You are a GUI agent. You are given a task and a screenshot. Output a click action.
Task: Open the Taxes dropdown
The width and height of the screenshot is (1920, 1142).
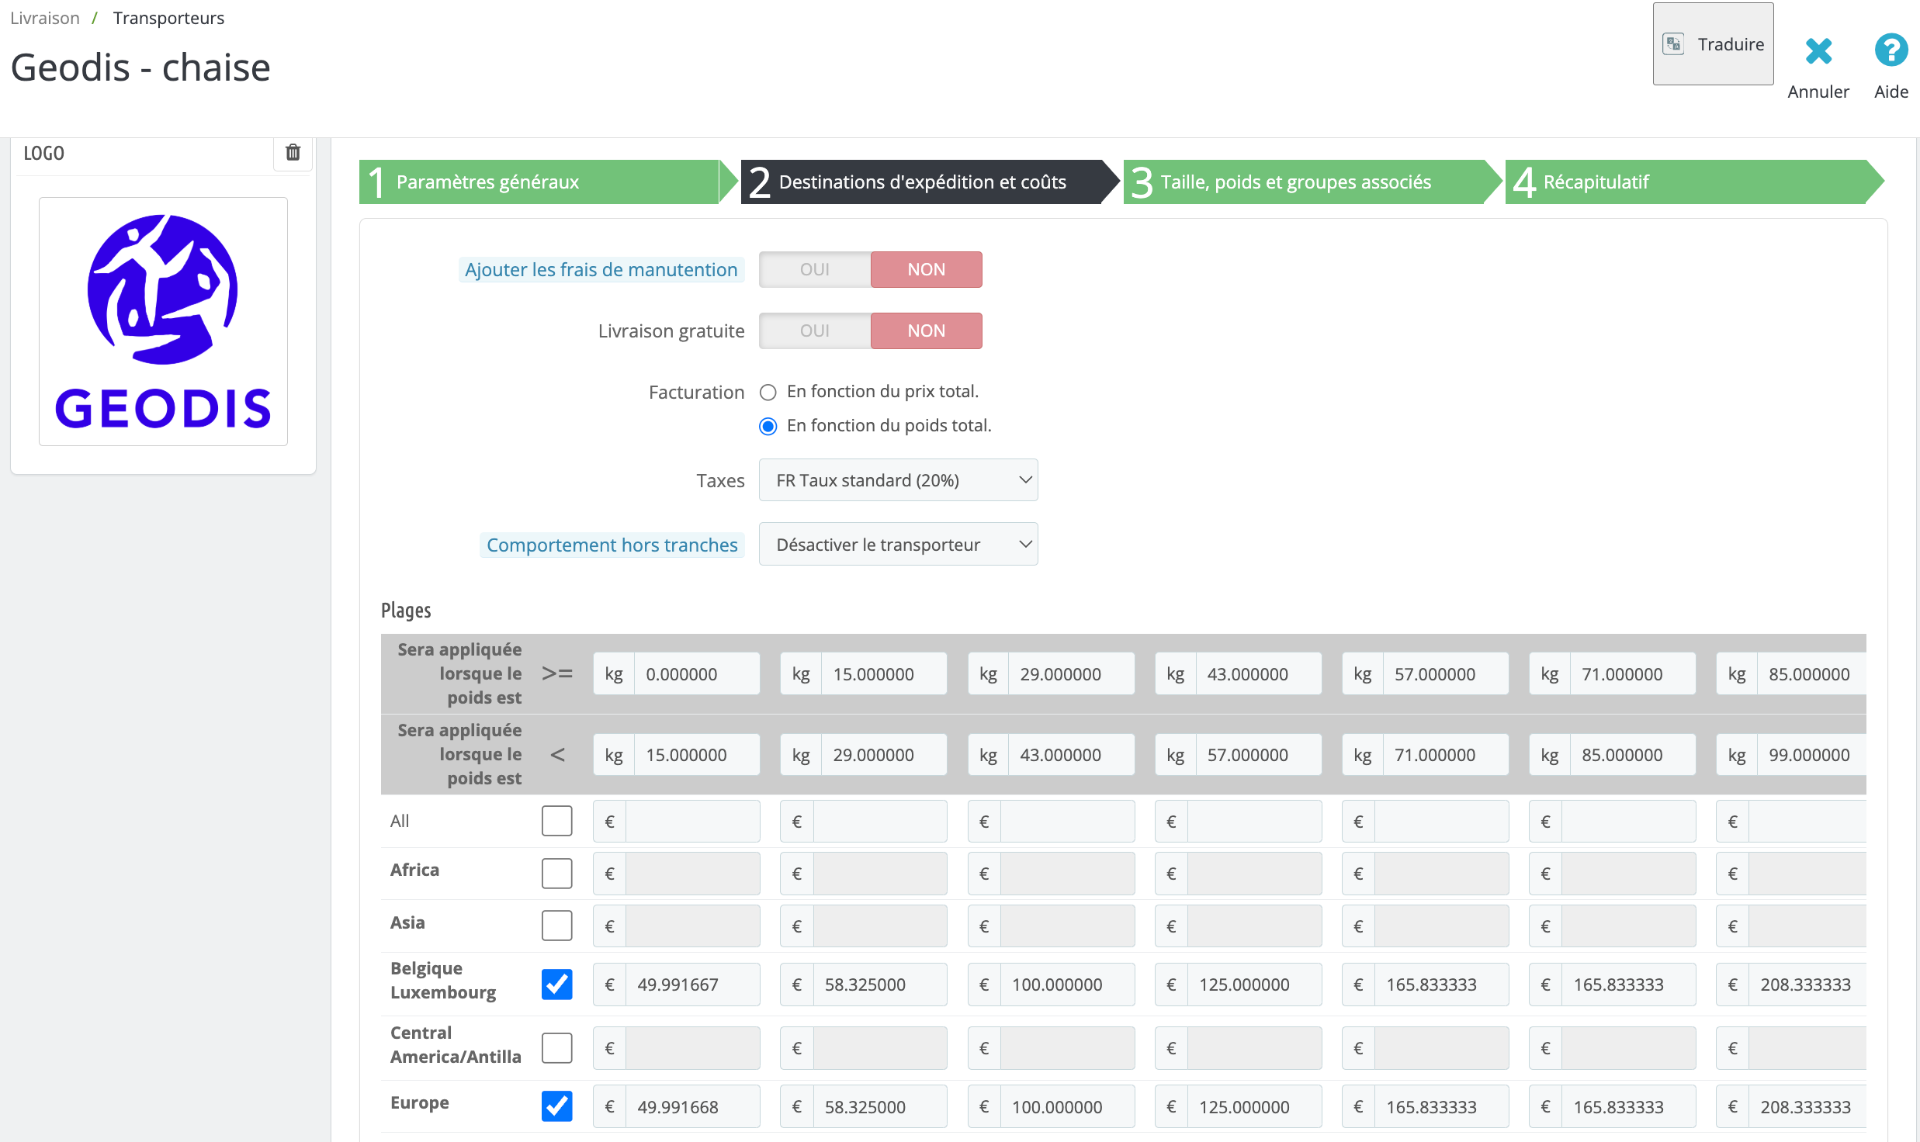(897, 480)
